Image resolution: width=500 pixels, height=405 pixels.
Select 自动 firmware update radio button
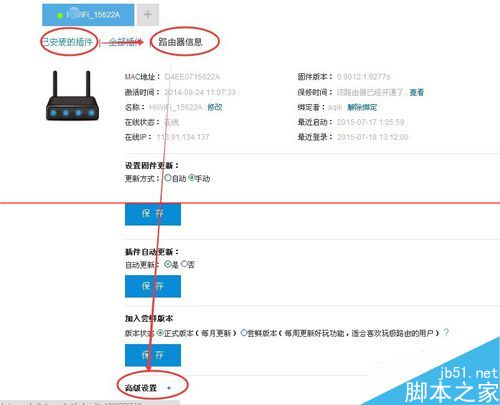point(168,178)
